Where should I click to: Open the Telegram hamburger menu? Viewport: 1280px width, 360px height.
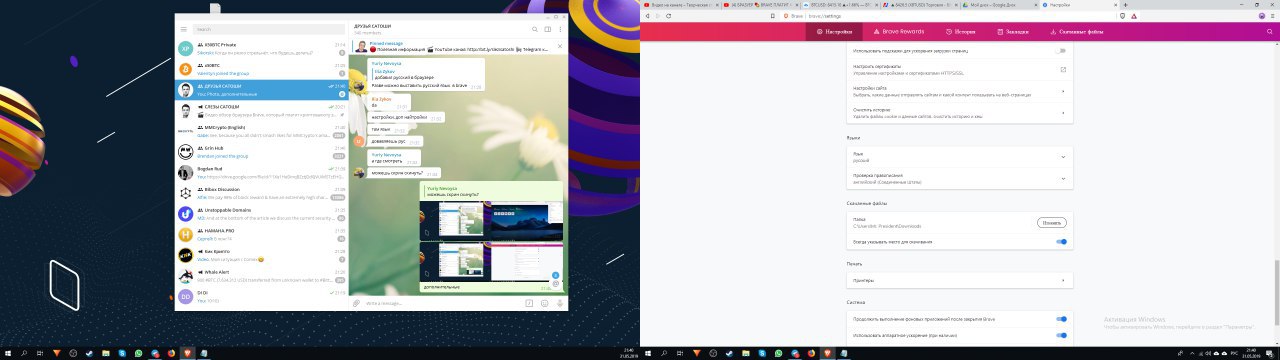(x=184, y=30)
